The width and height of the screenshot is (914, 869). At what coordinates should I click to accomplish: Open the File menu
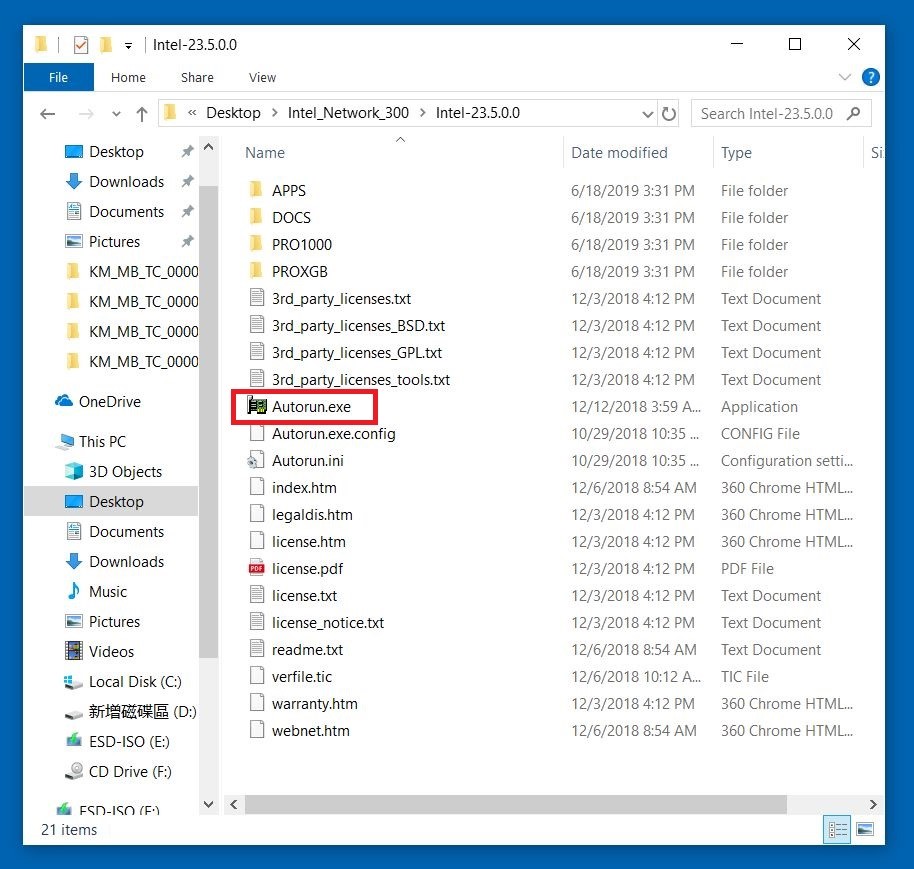pyautogui.click(x=58, y=77)
